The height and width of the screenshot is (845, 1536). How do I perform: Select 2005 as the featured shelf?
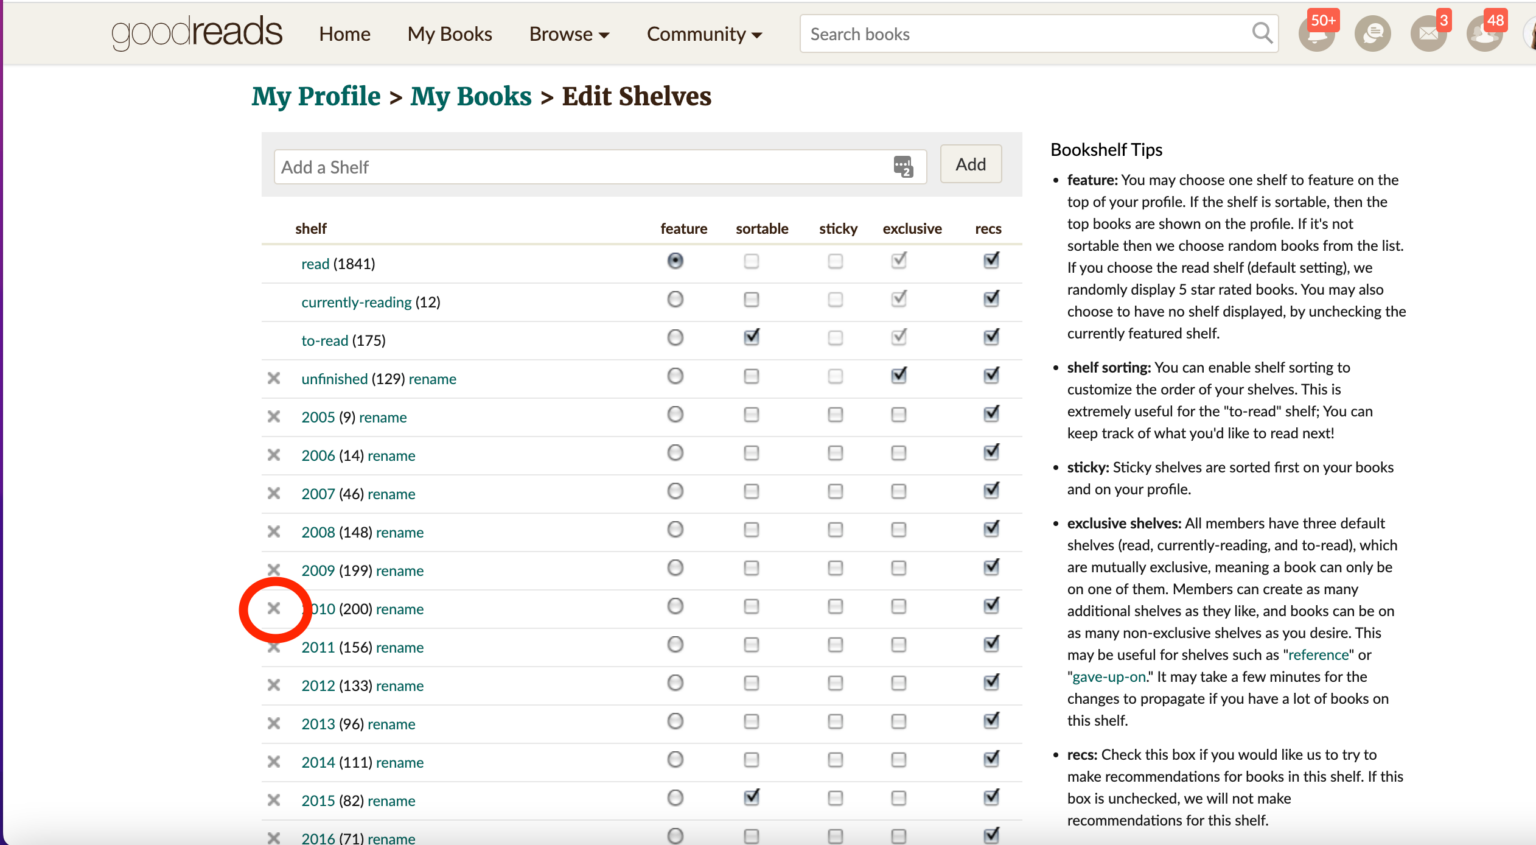(x=675, y=414)
